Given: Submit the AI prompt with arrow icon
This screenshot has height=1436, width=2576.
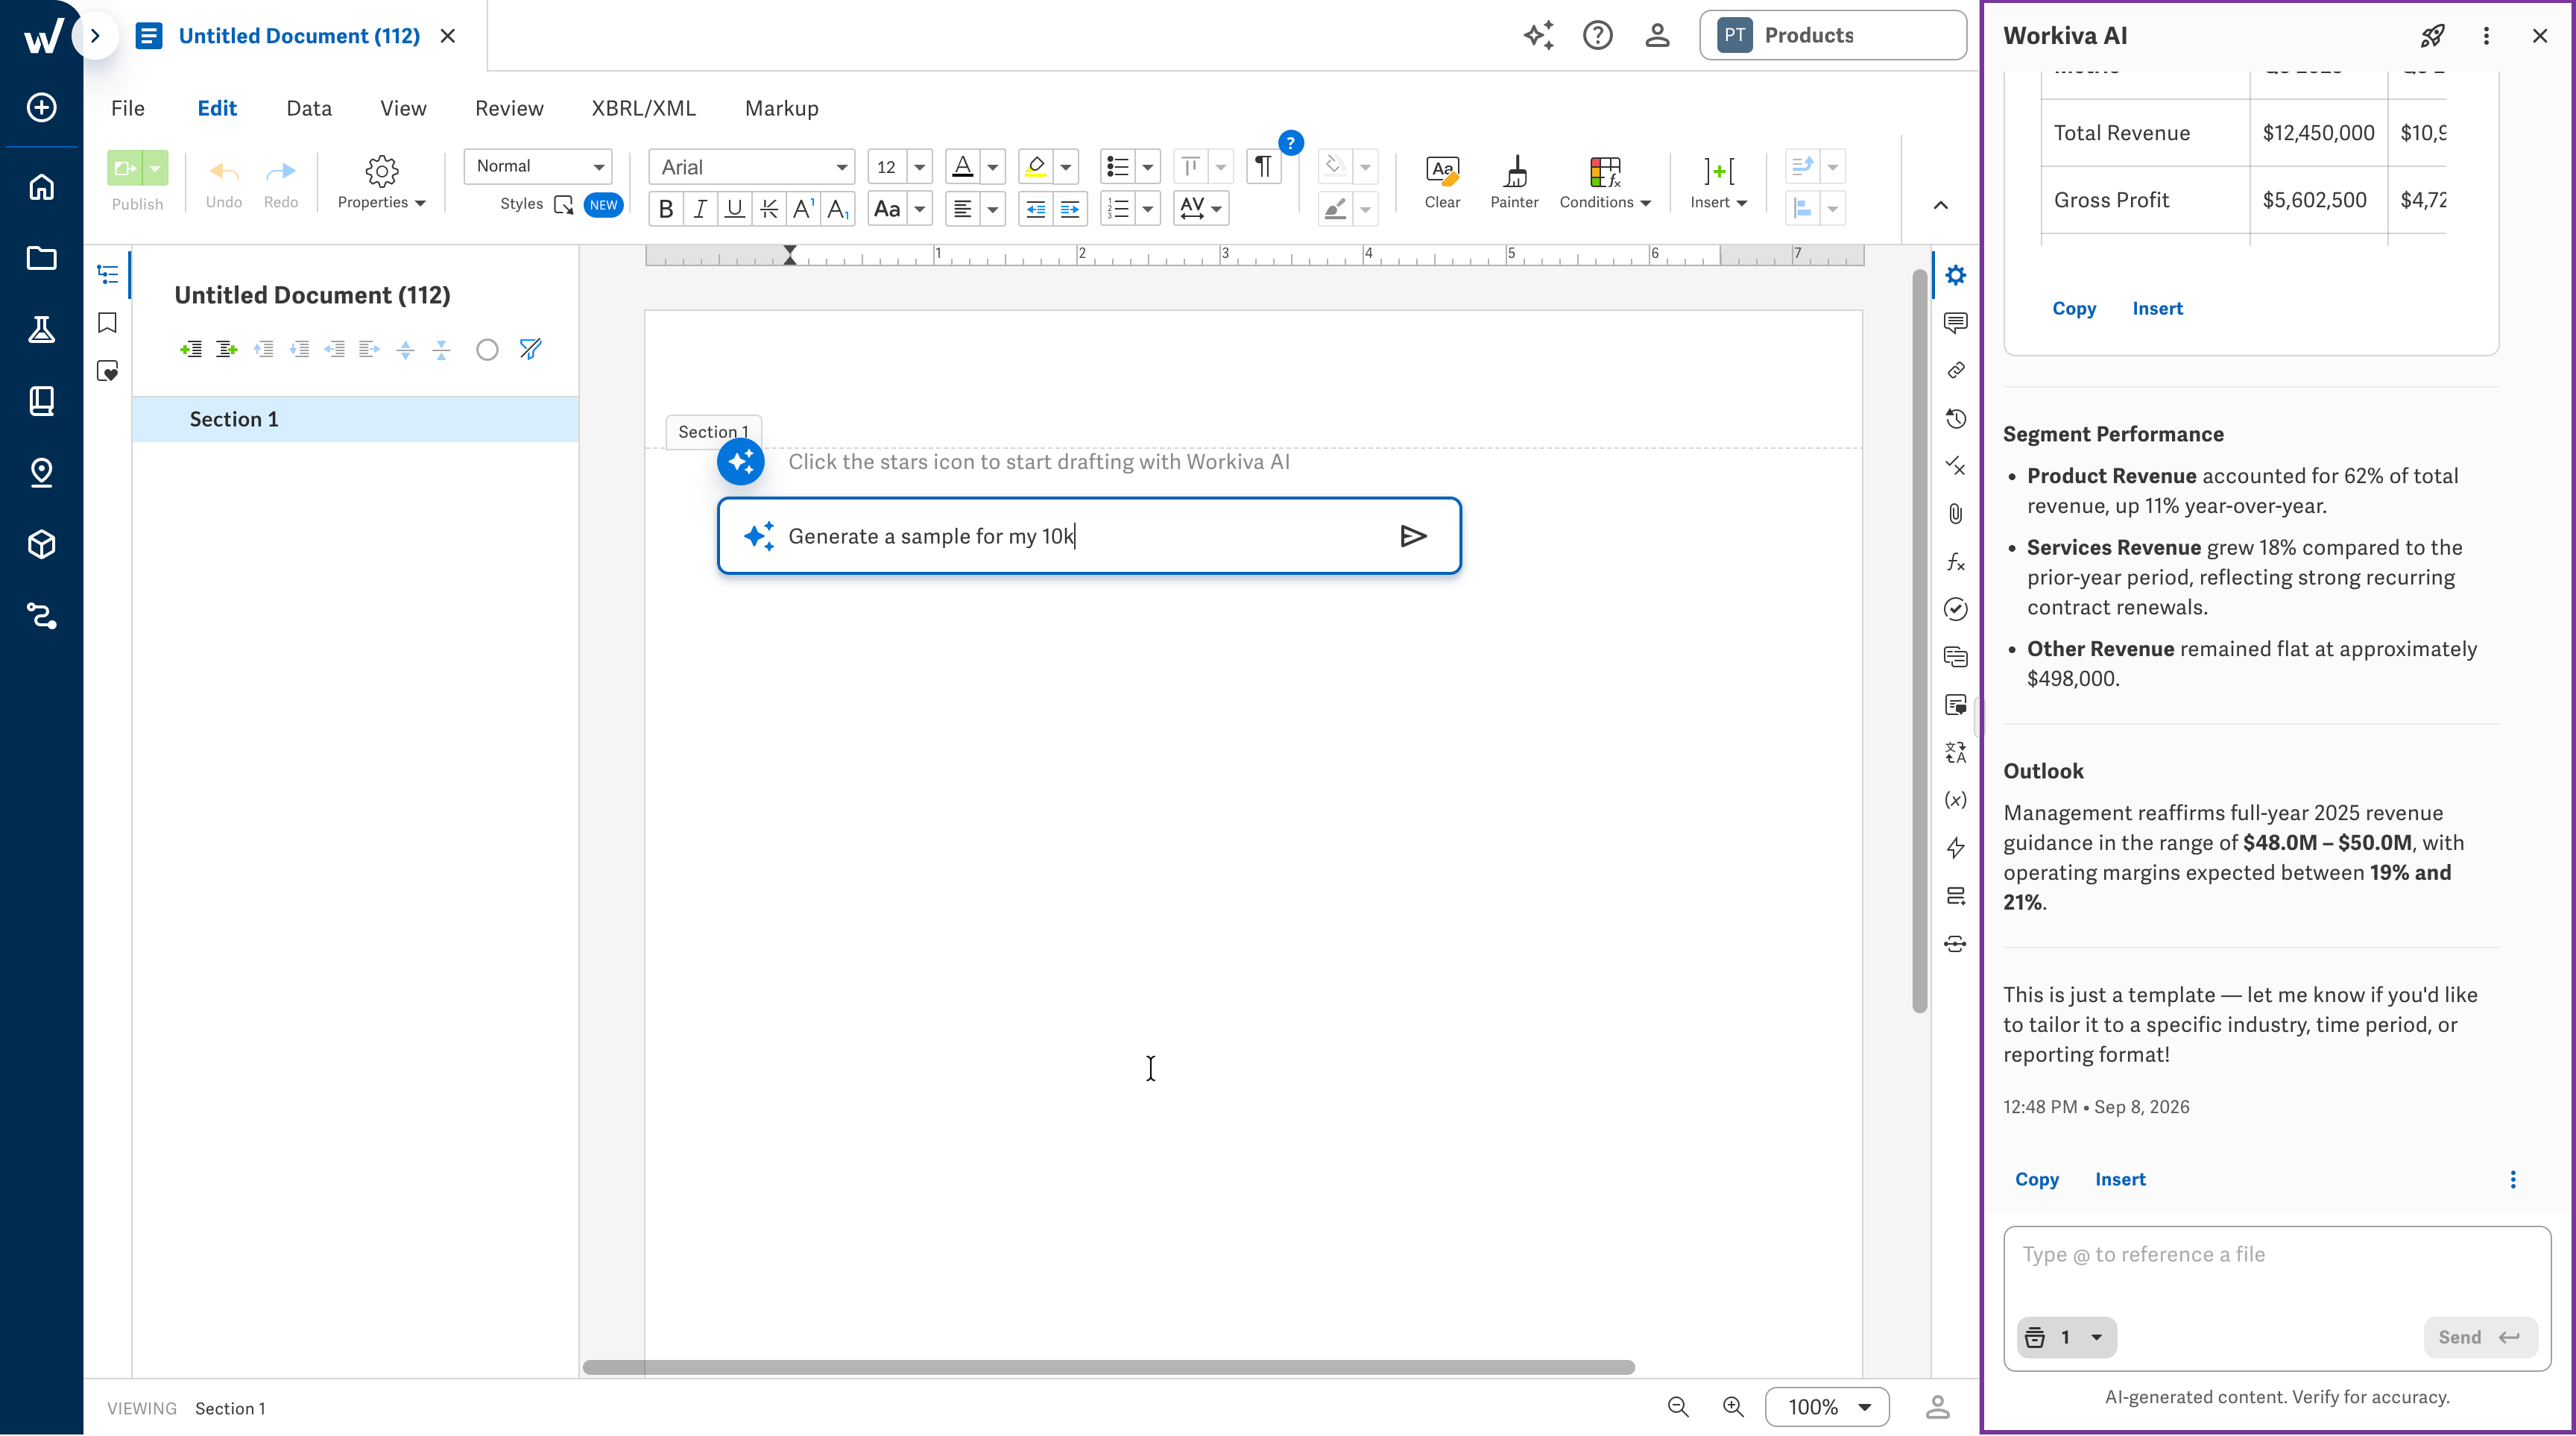Looking at the screenshot, I should pos(1413,536).
